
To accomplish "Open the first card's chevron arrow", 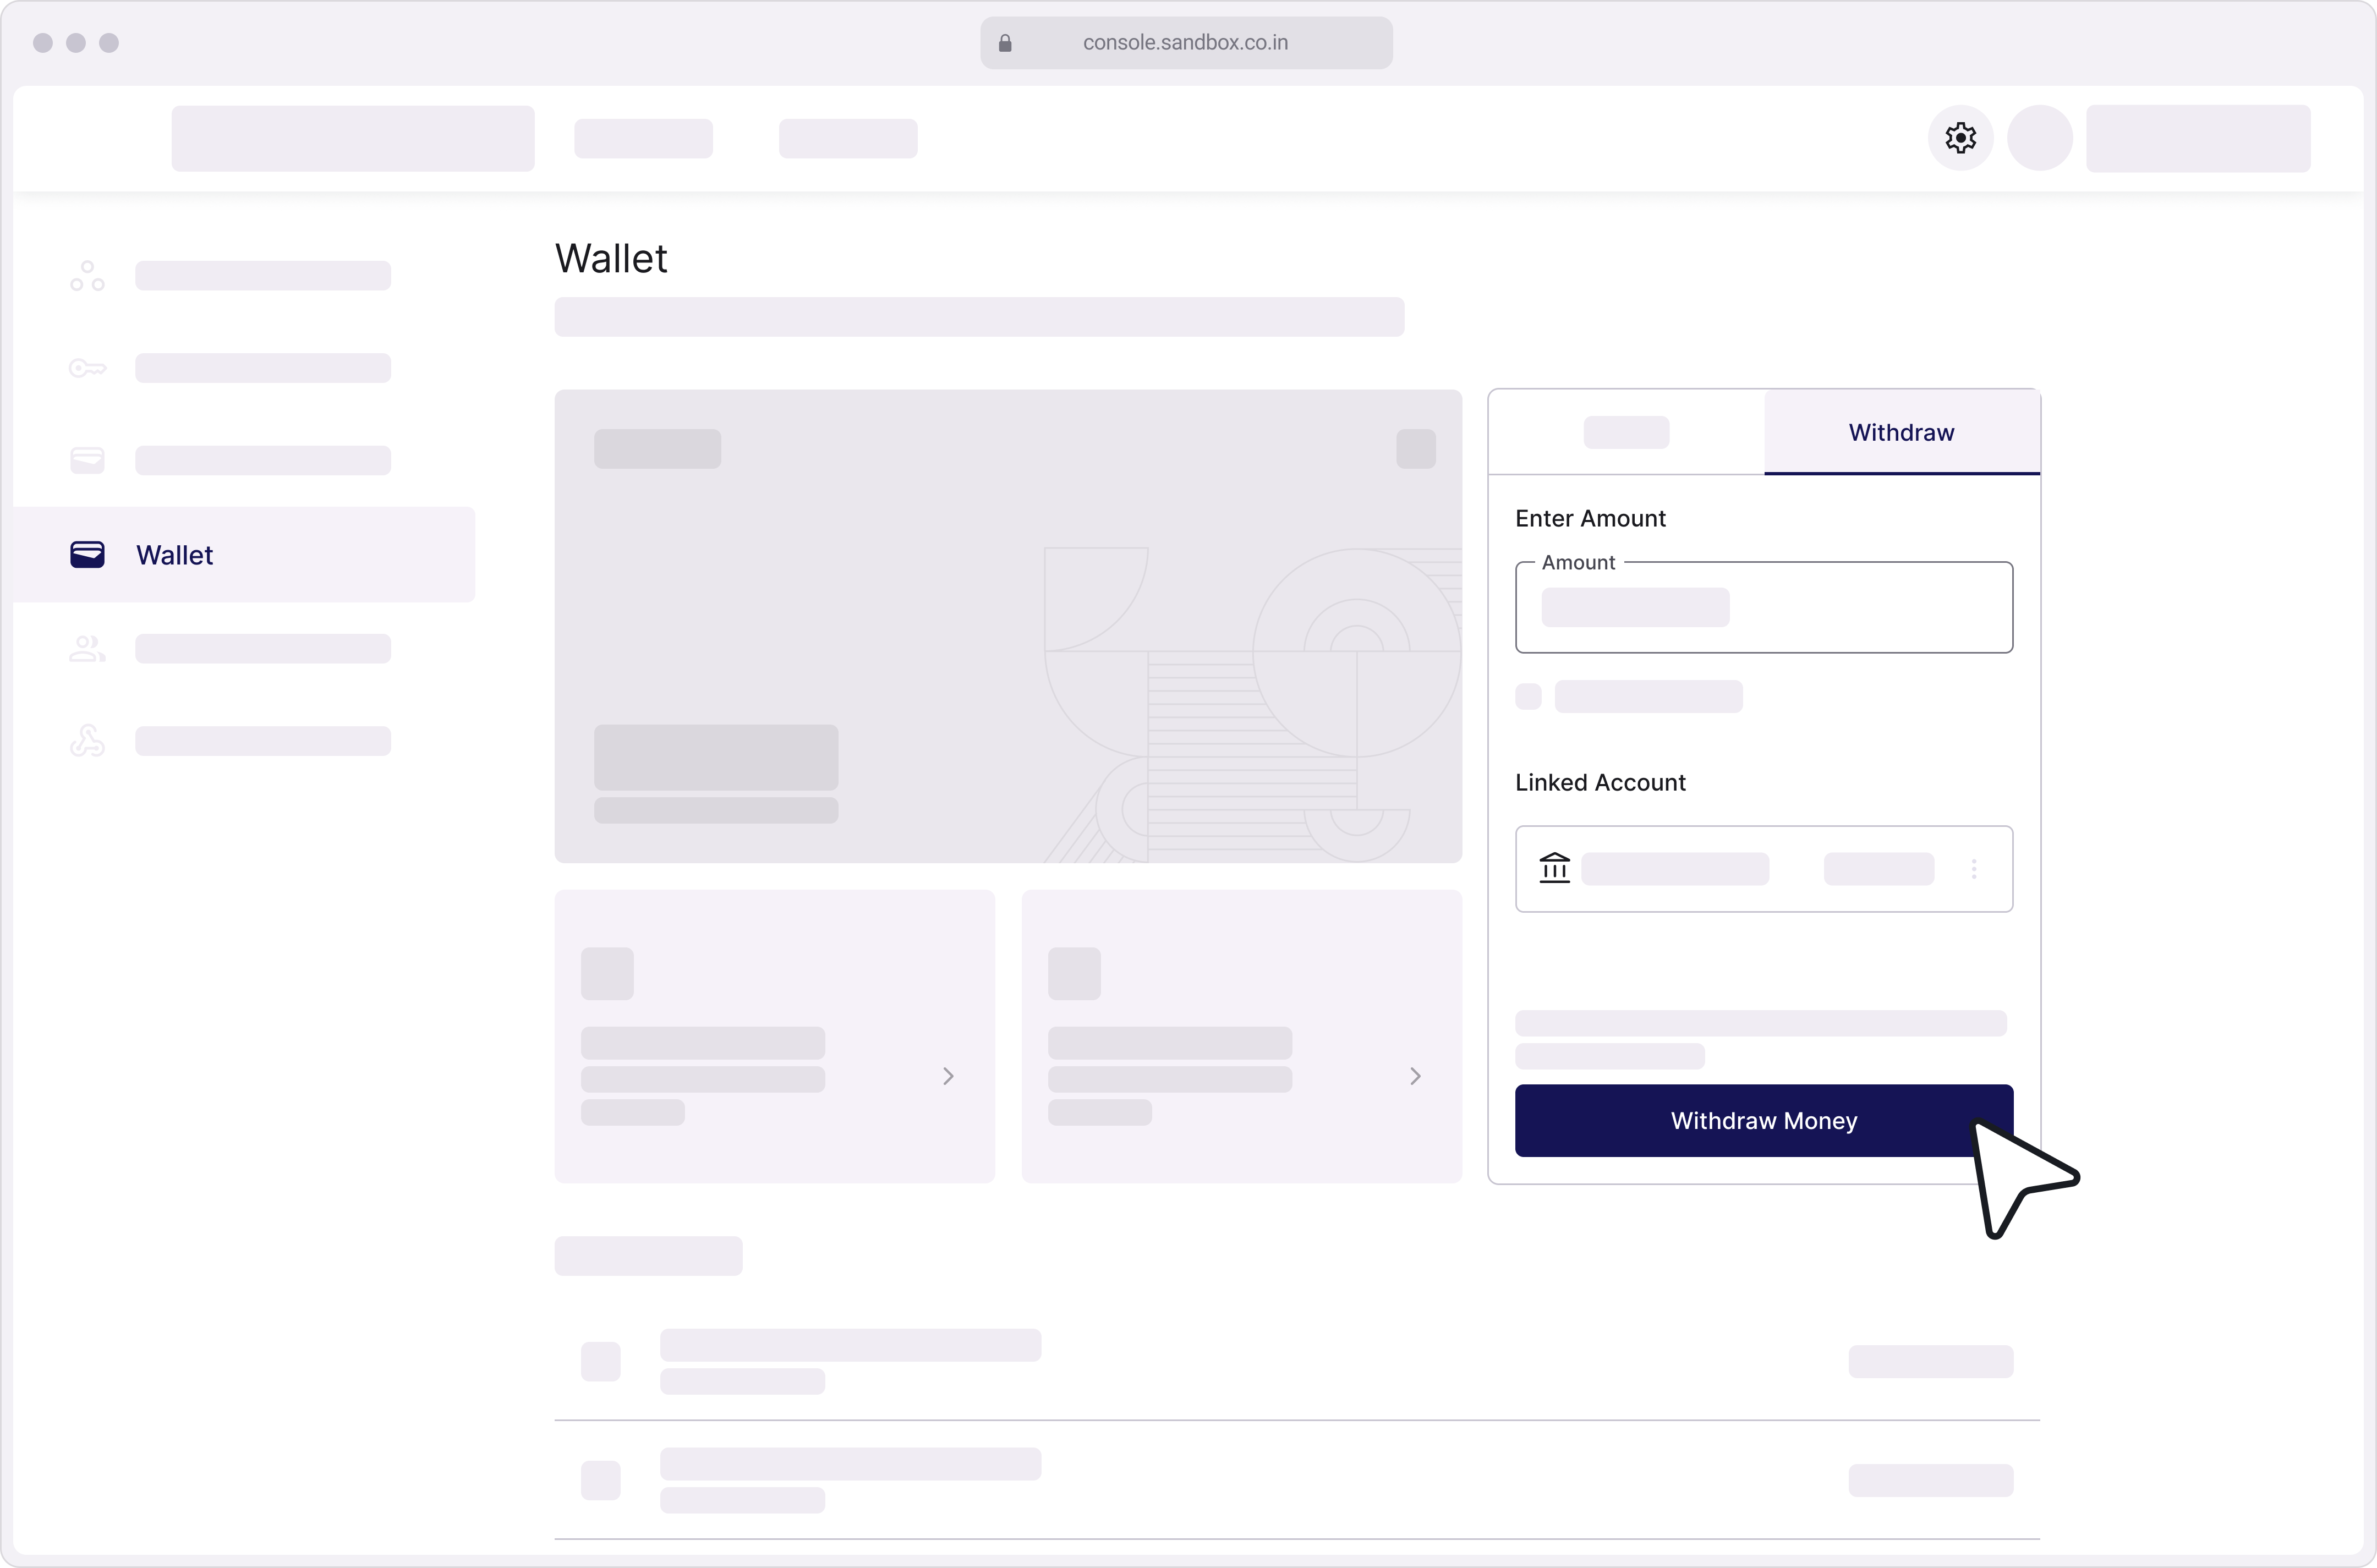I will point(948,1076).
